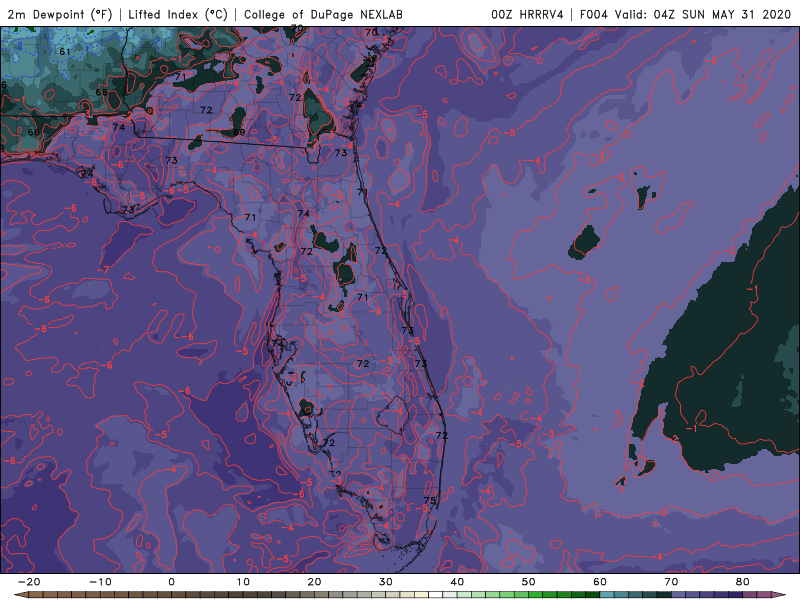
Task: Click the 10 label on the color scale
Action: pos(243,582)
